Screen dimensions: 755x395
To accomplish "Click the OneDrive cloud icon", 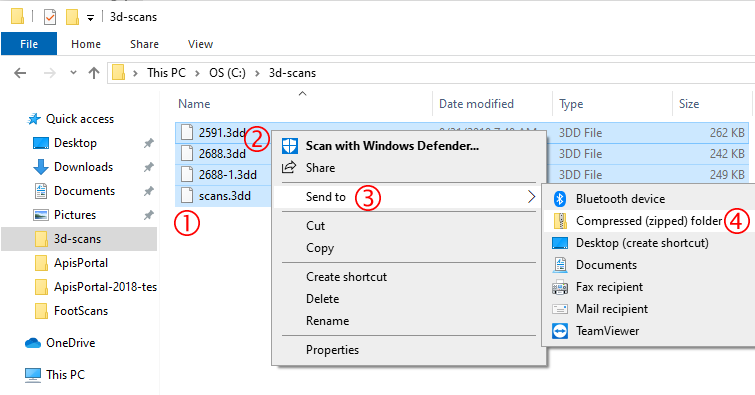I will 33,343.
